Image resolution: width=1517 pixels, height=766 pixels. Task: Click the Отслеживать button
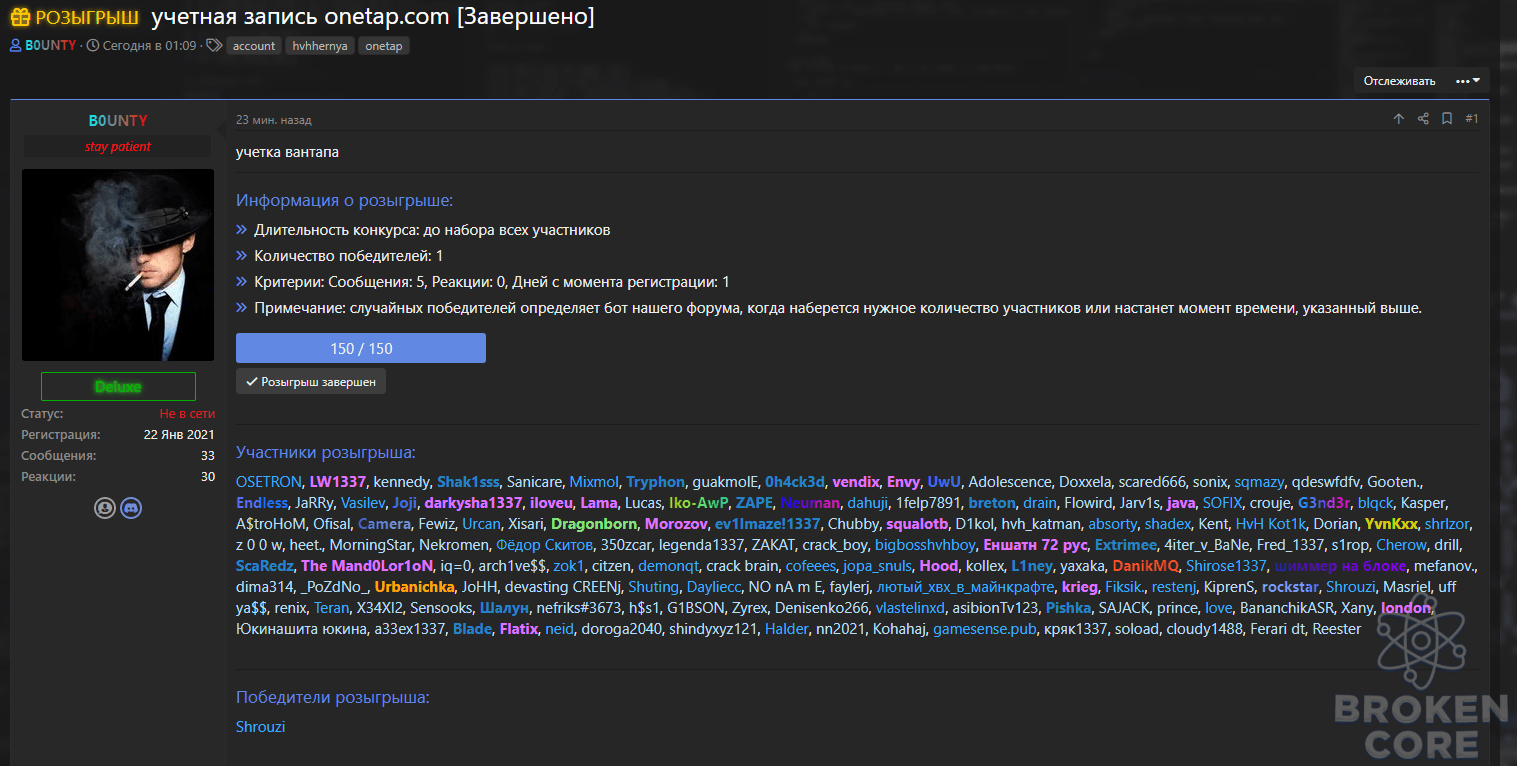pos(1399,81)
